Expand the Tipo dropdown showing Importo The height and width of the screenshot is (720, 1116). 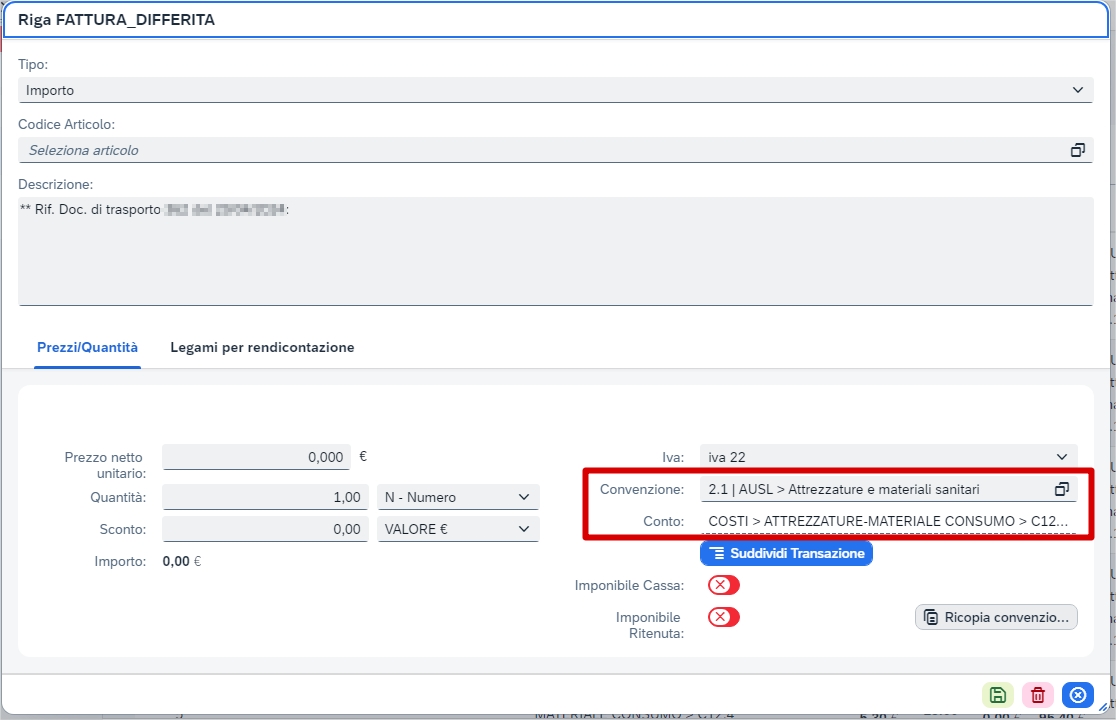coord(555,90)
